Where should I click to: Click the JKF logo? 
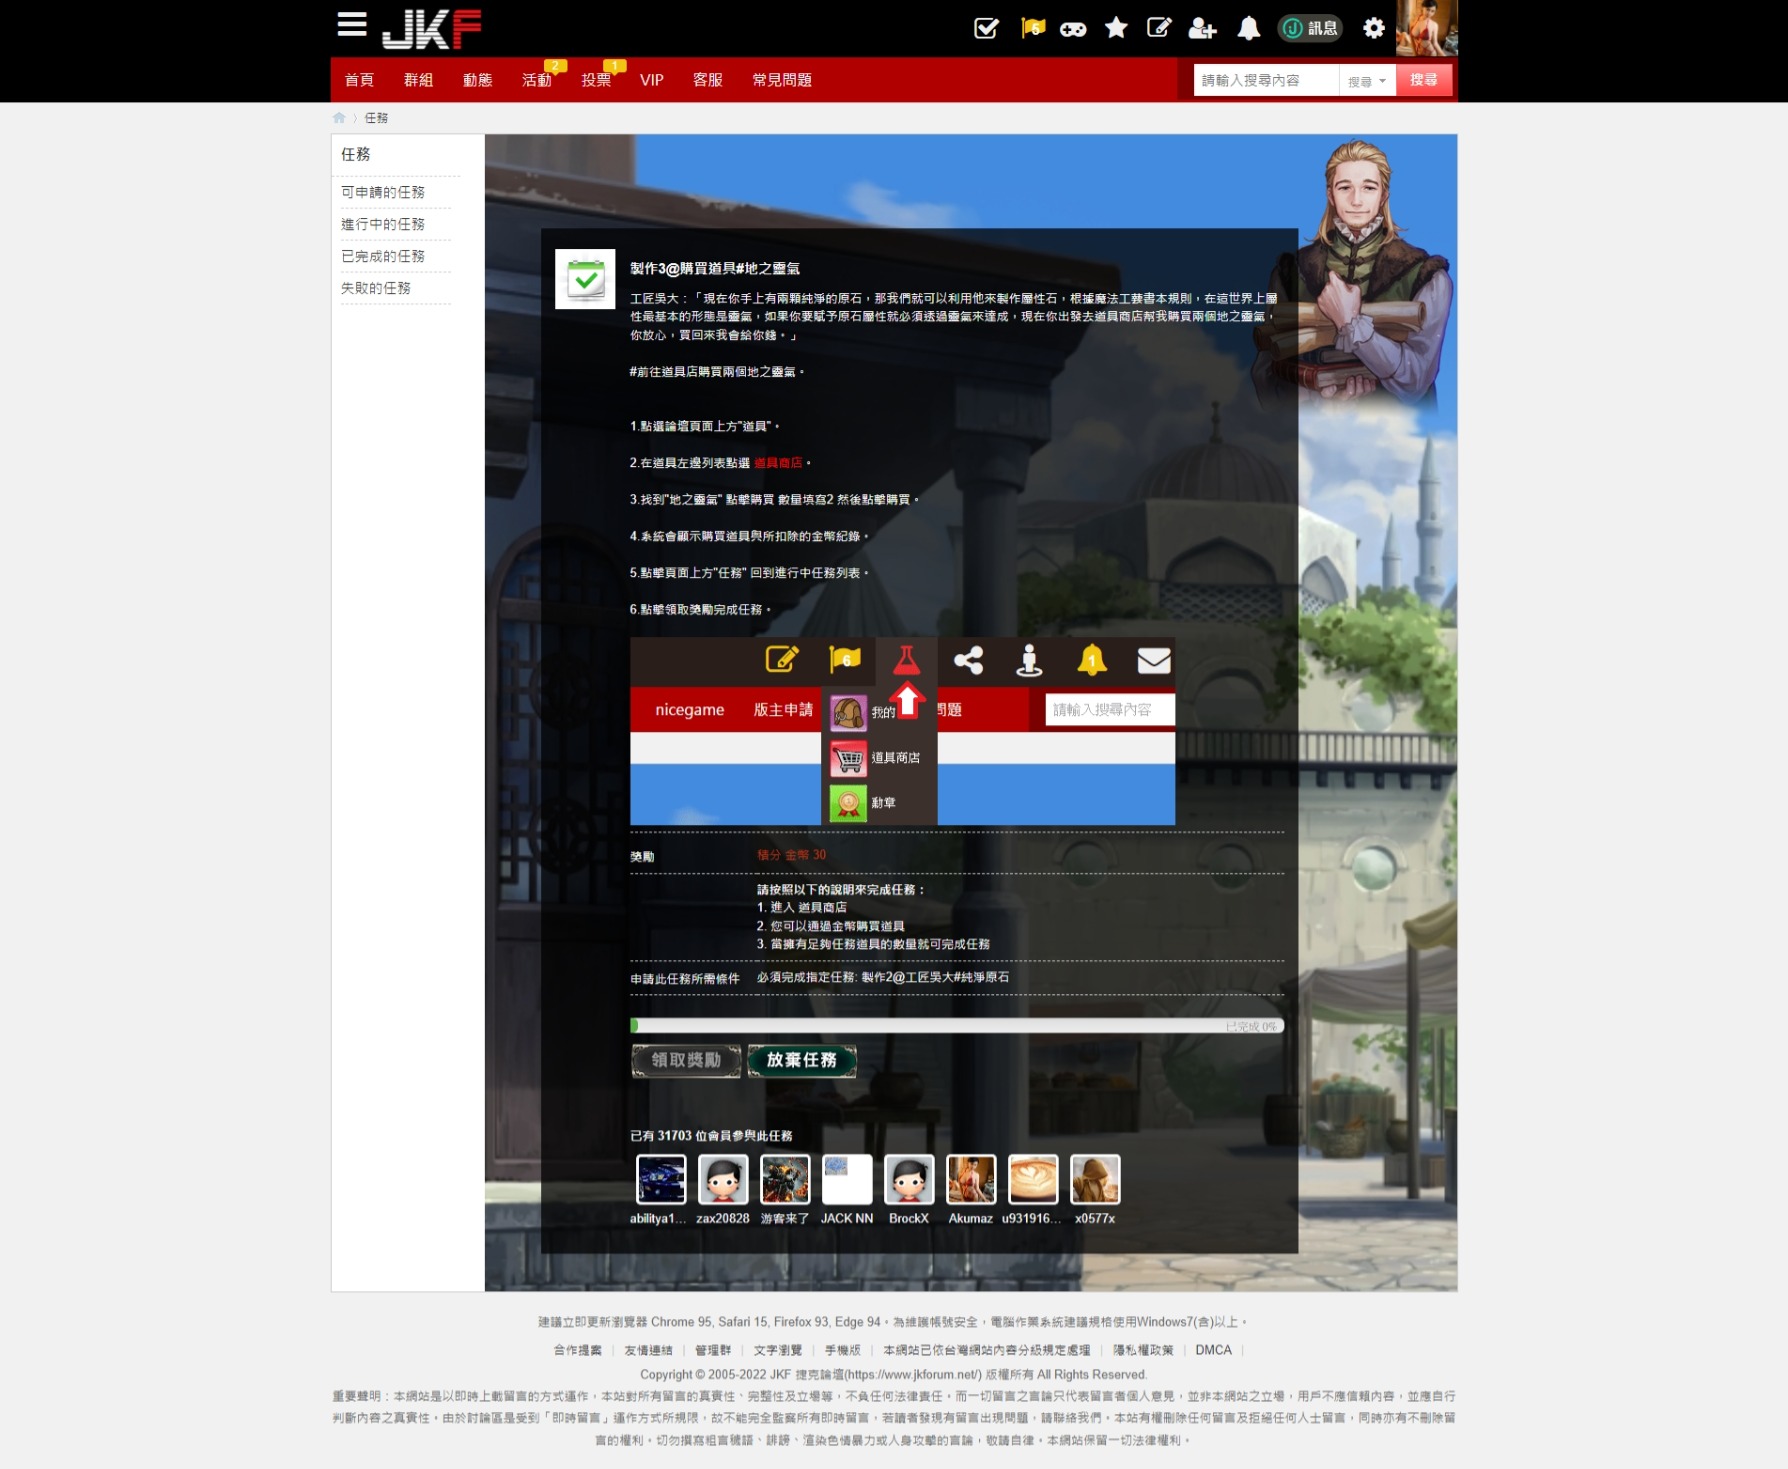click(x=431, y=29)
